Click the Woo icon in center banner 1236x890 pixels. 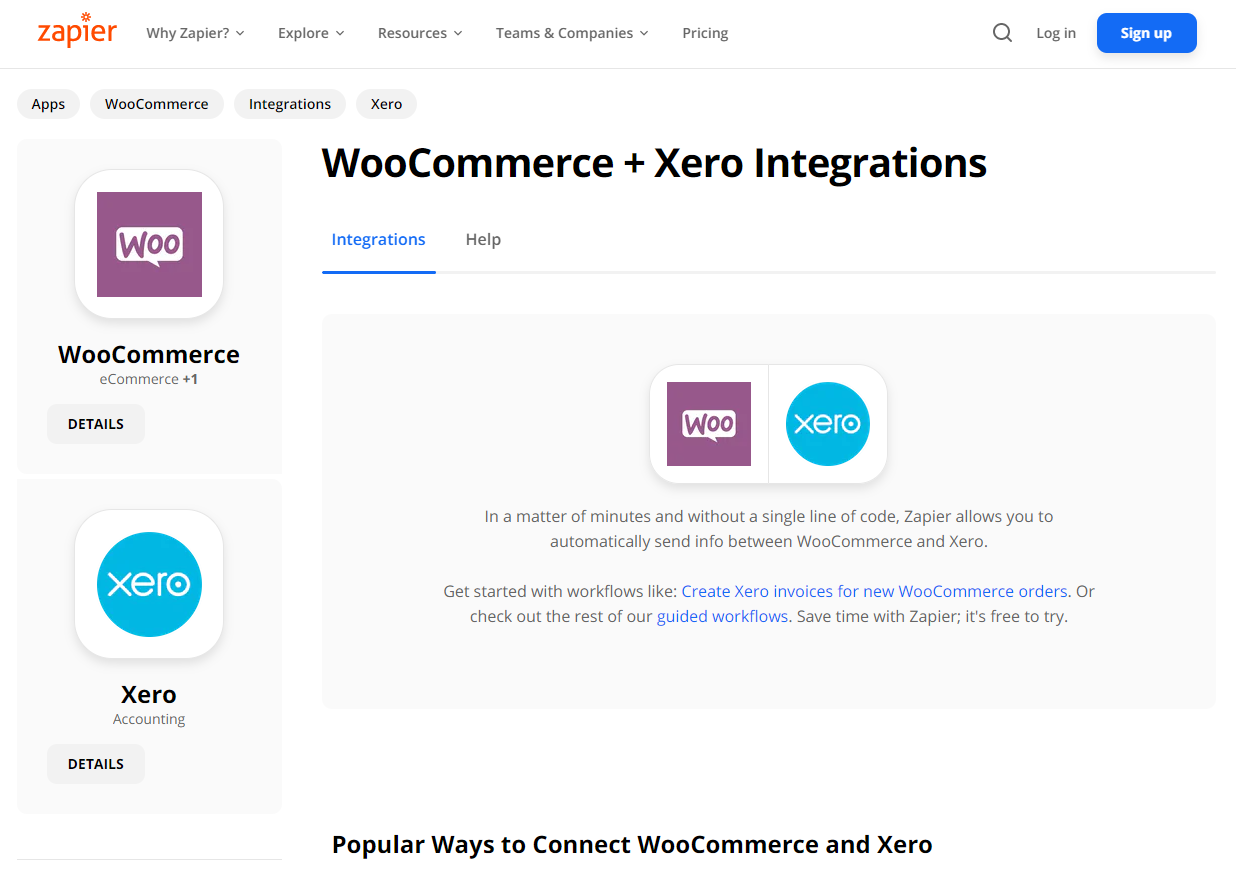click(x=709, y=424)
